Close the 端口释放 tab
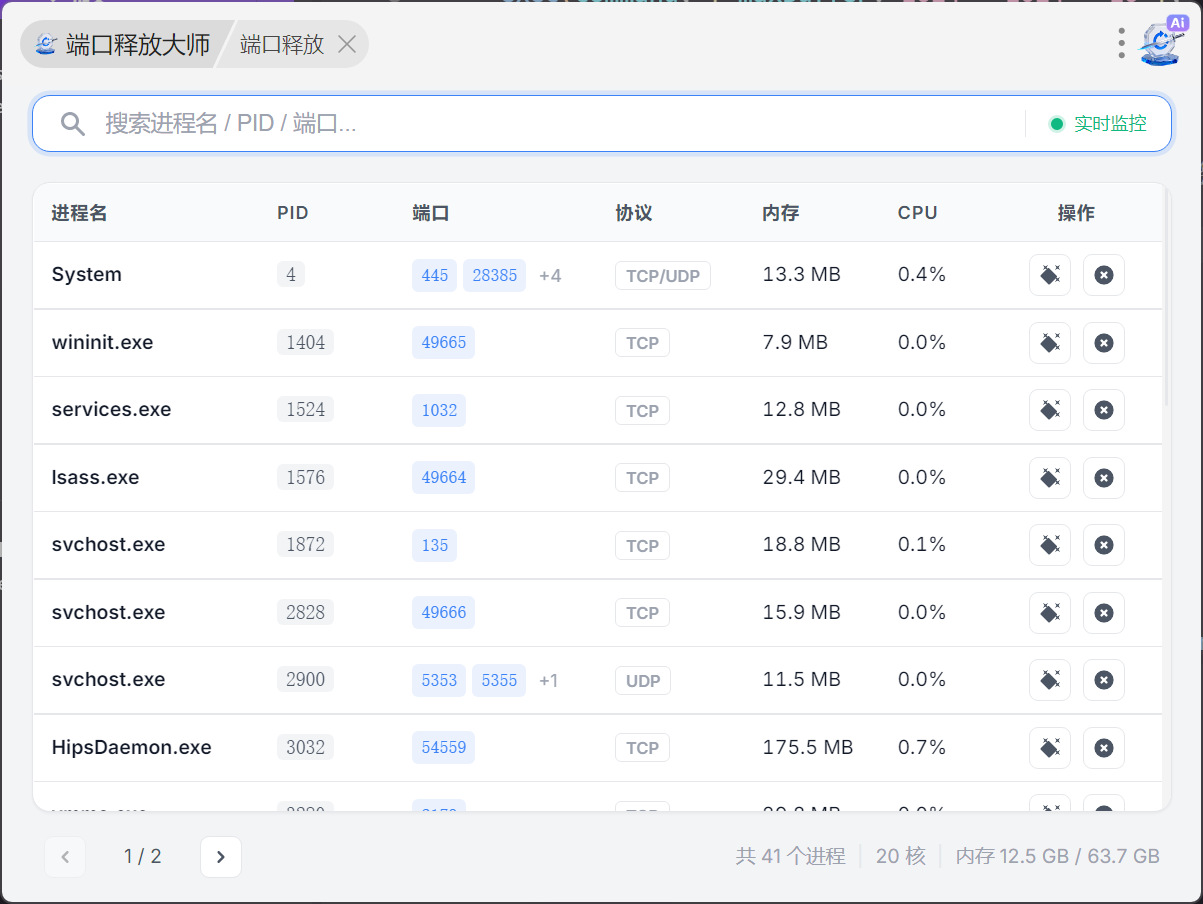The image size is (1203, 904). [347, 45]
